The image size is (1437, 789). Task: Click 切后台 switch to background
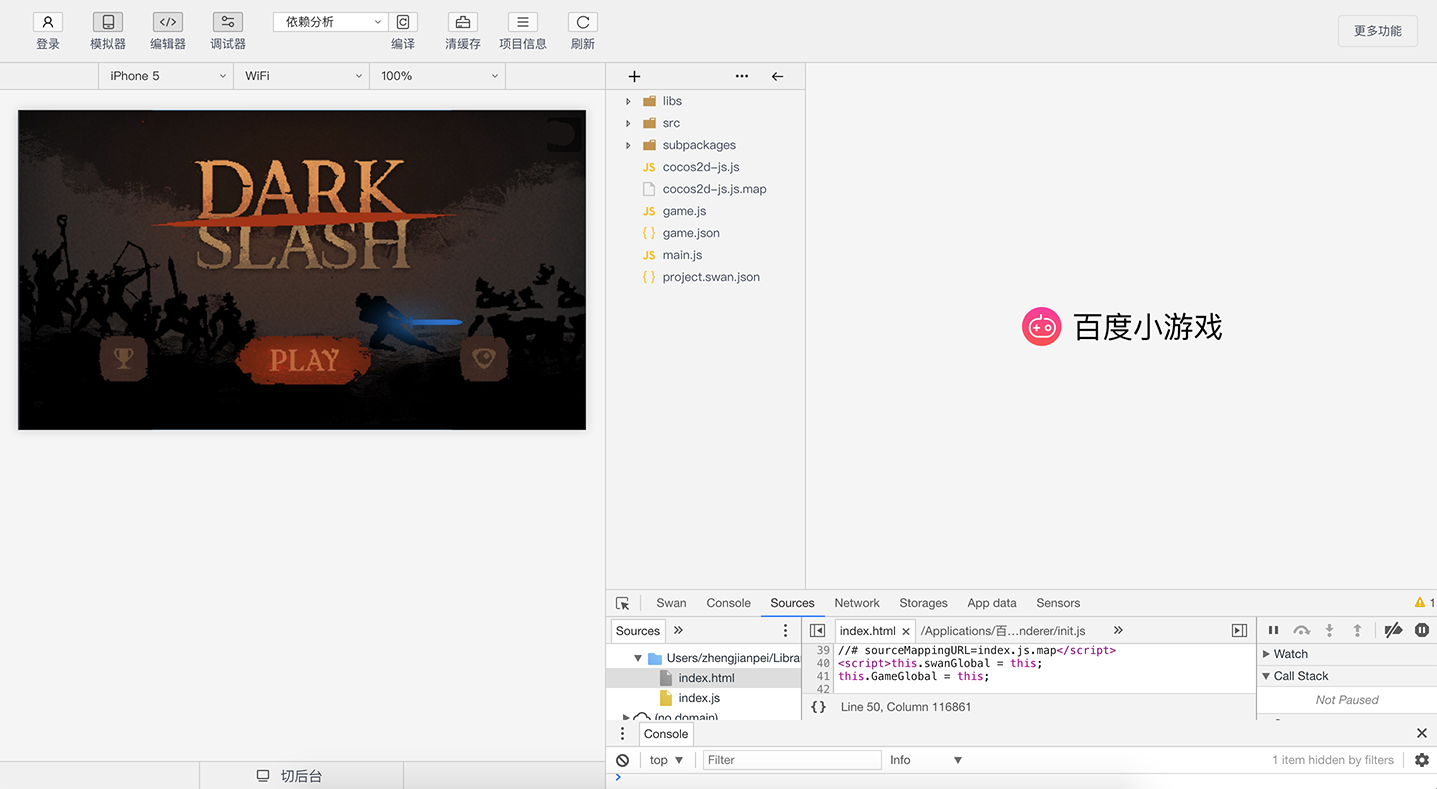301,776
